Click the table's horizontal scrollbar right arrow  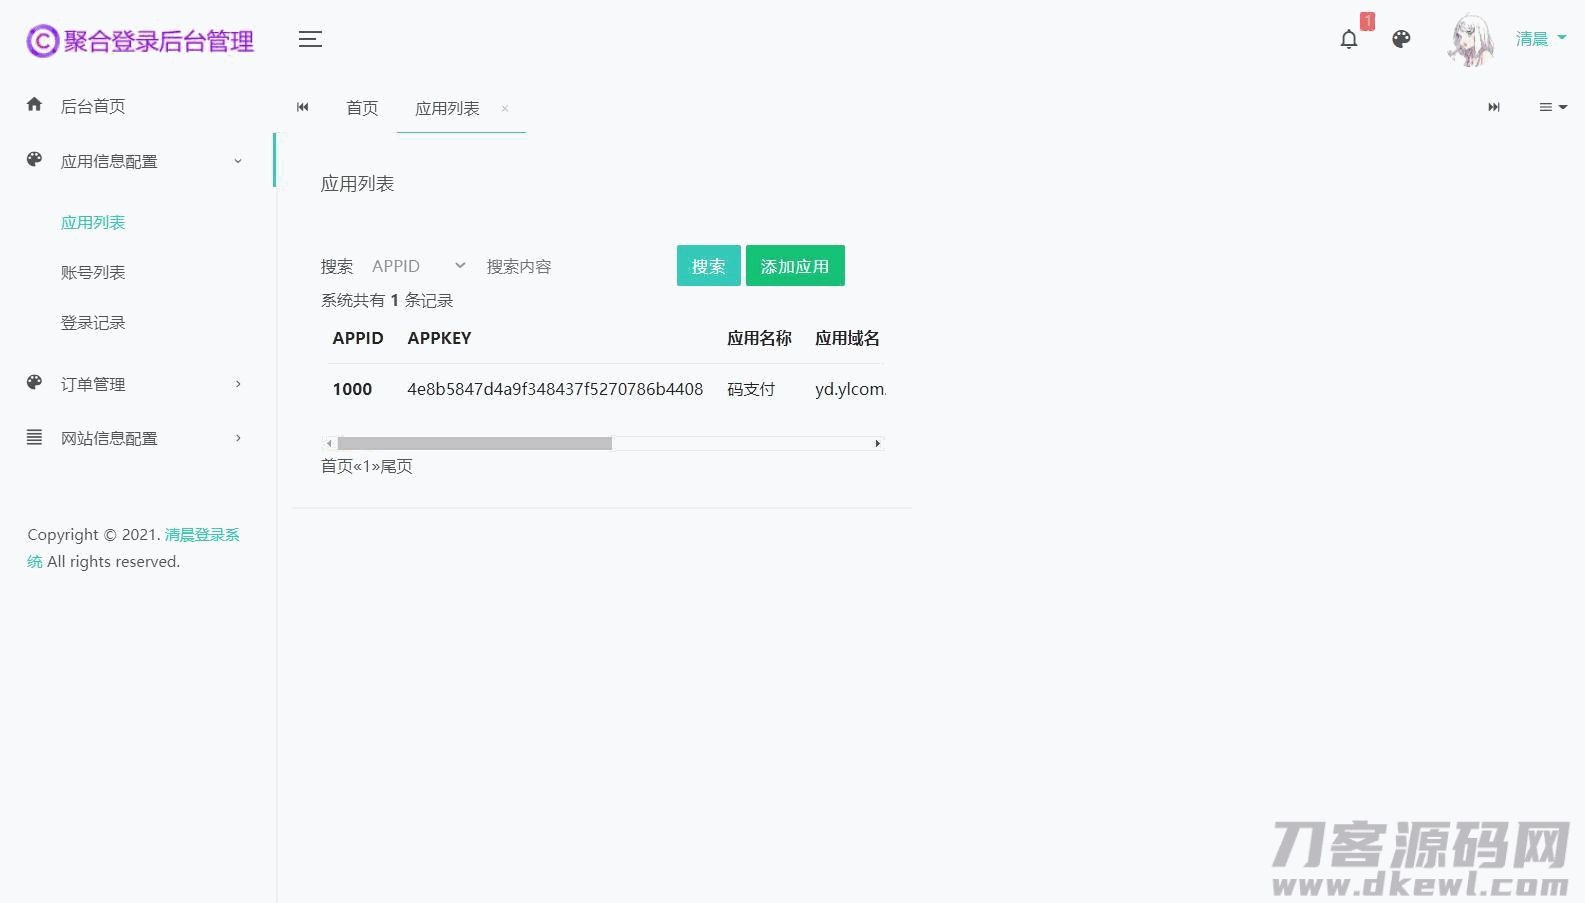coord(877,443)
